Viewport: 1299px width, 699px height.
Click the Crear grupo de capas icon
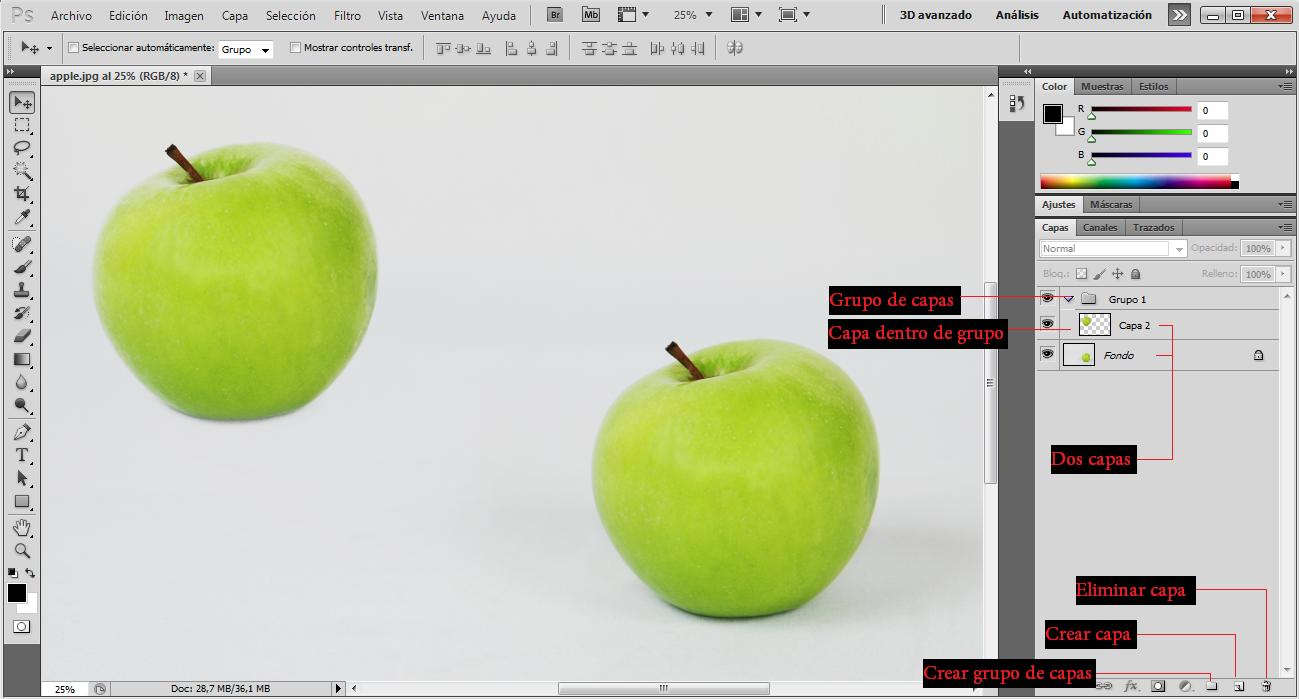point(1211,686)
